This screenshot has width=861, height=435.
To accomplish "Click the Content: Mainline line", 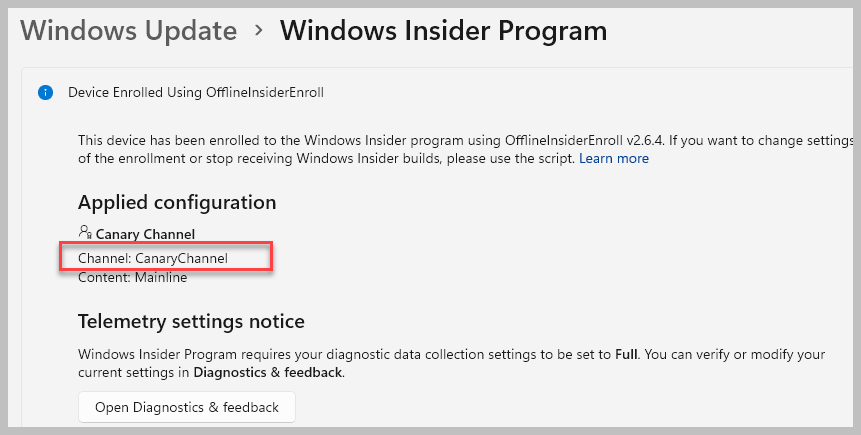I will (132, 277).
